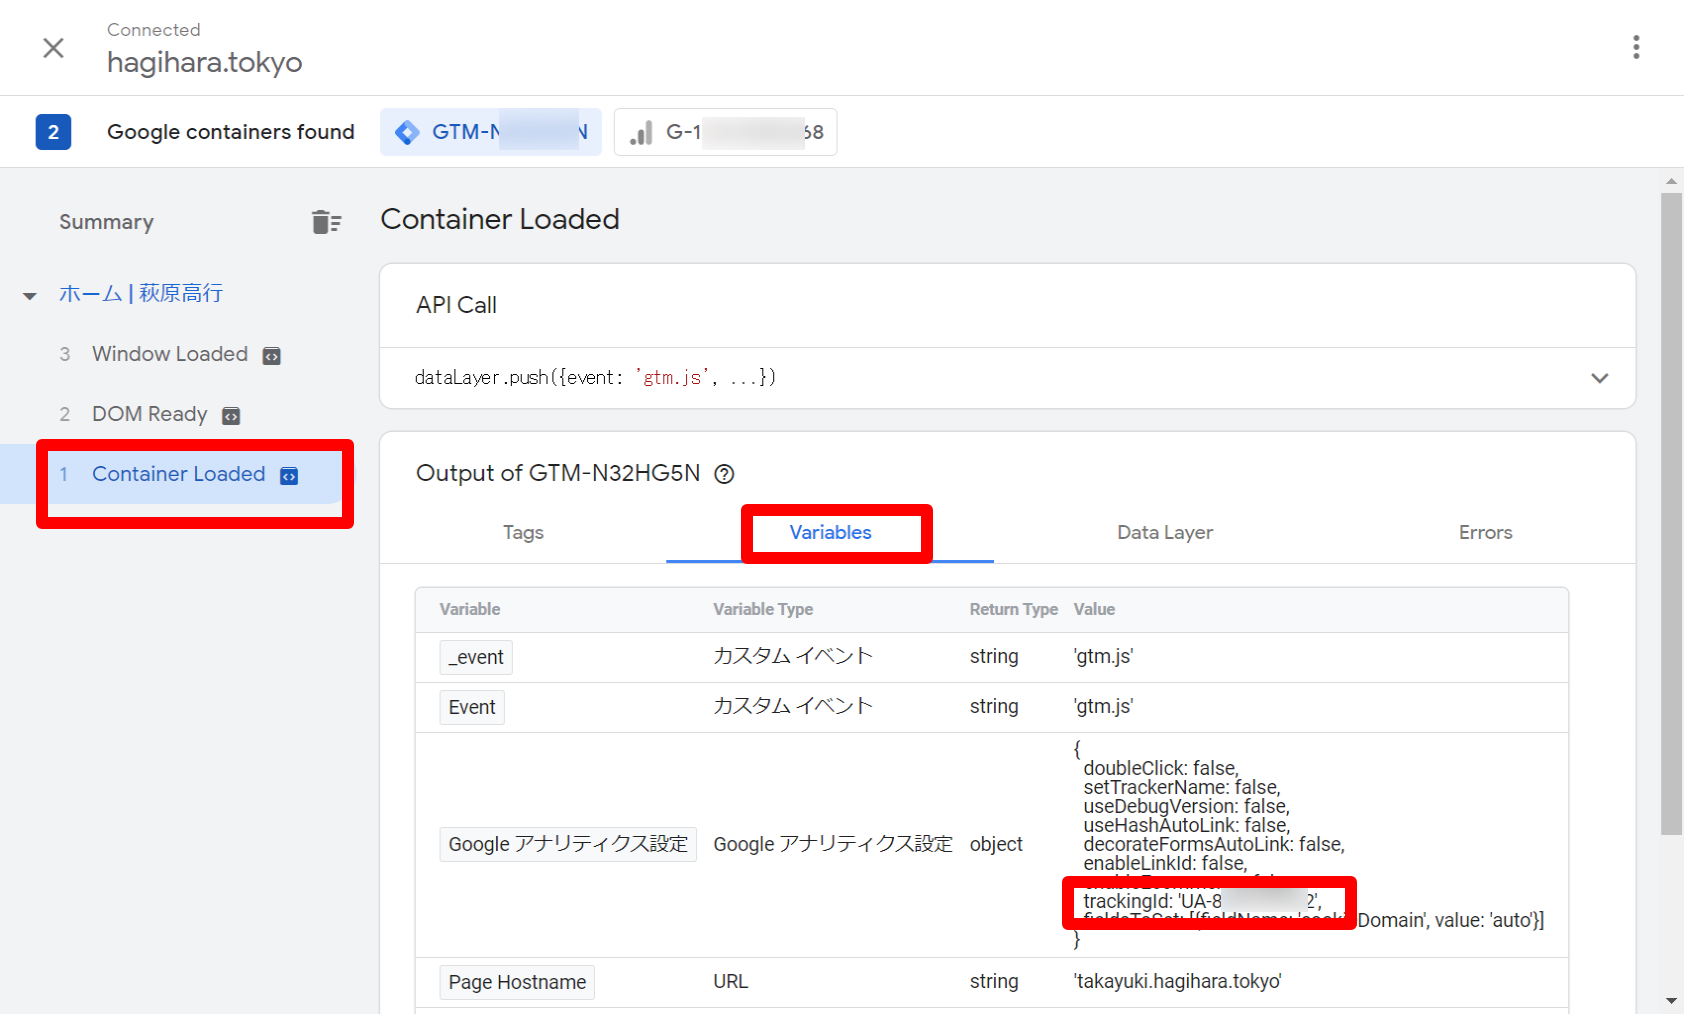Click the Event variable chip
Screen dimensions: 1684x1014
(472, 707)
